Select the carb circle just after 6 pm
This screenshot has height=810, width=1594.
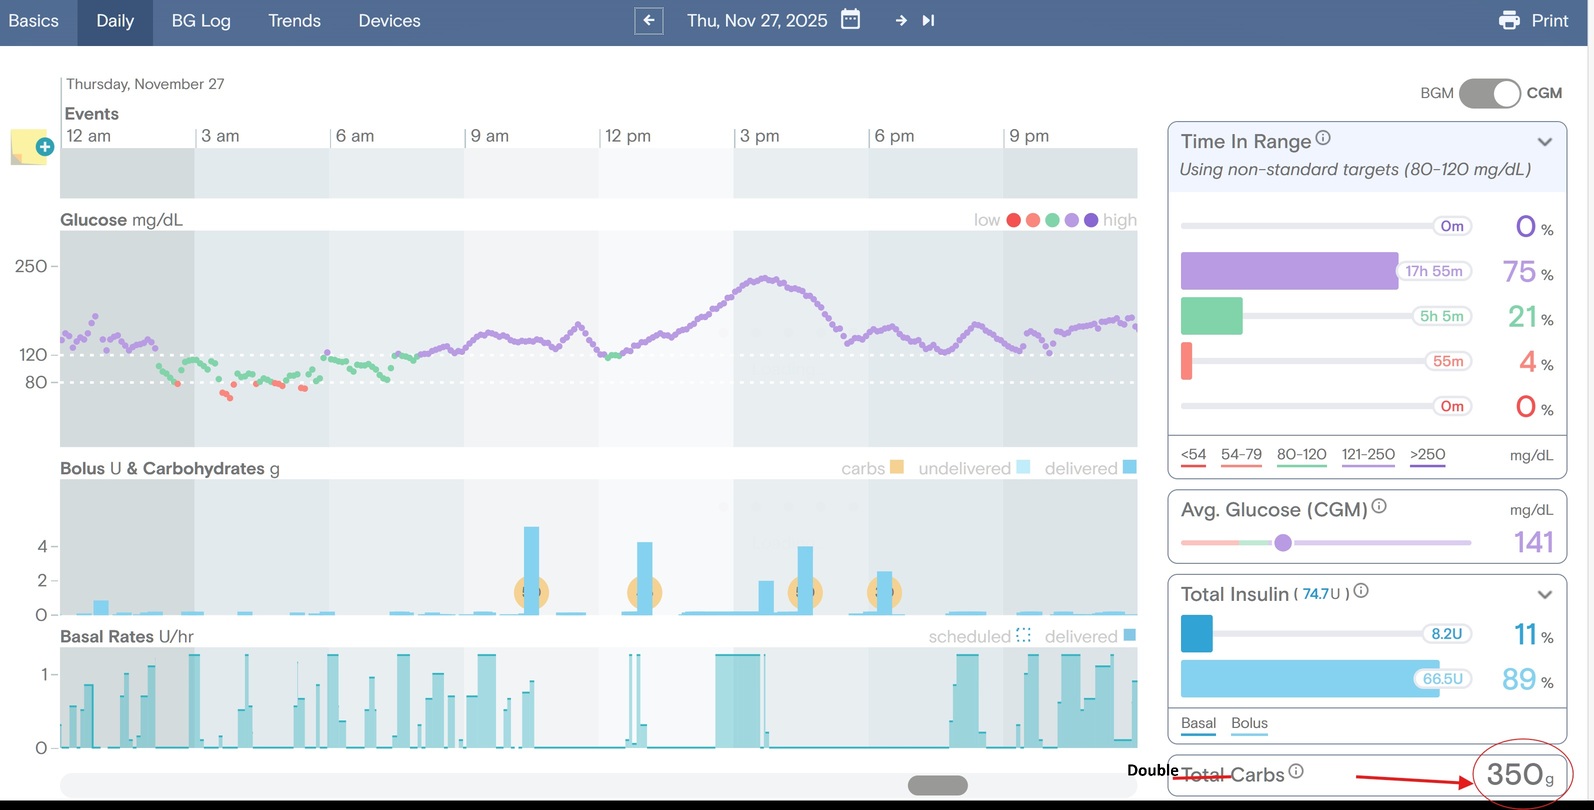coord(884,592)
